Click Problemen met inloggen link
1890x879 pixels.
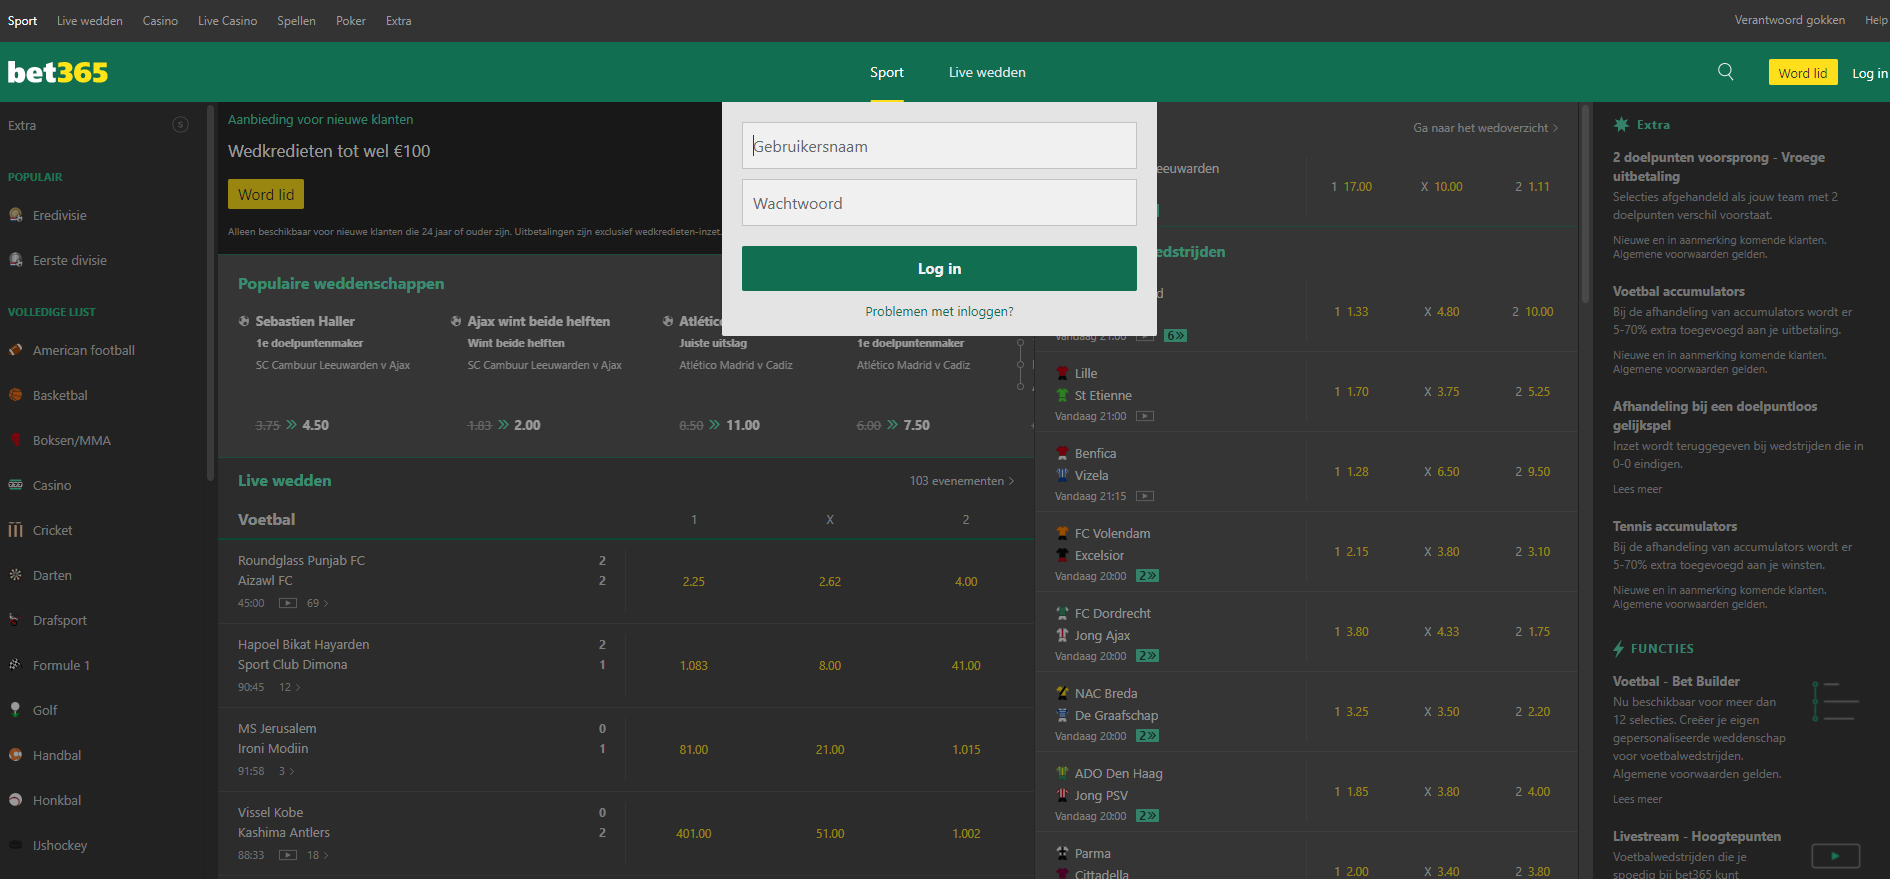939,312
